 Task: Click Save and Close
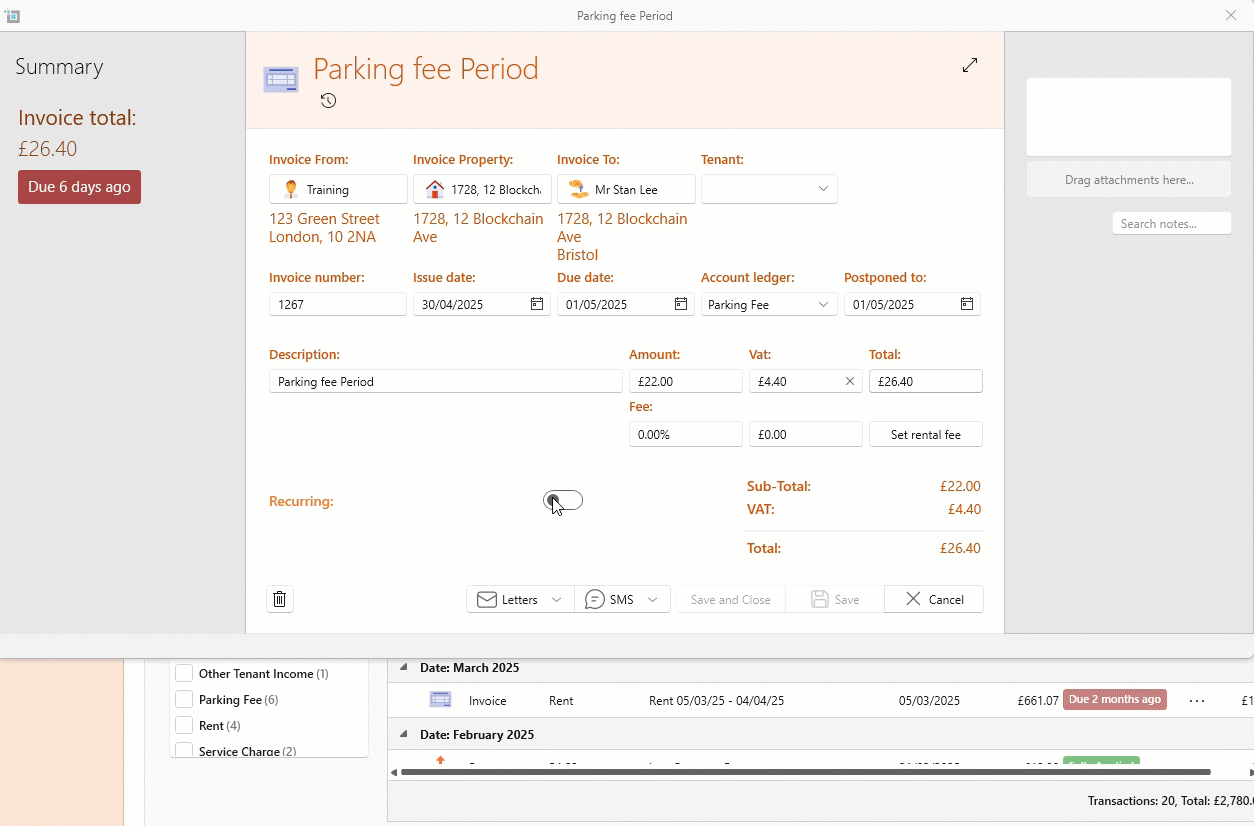point(731,599)
